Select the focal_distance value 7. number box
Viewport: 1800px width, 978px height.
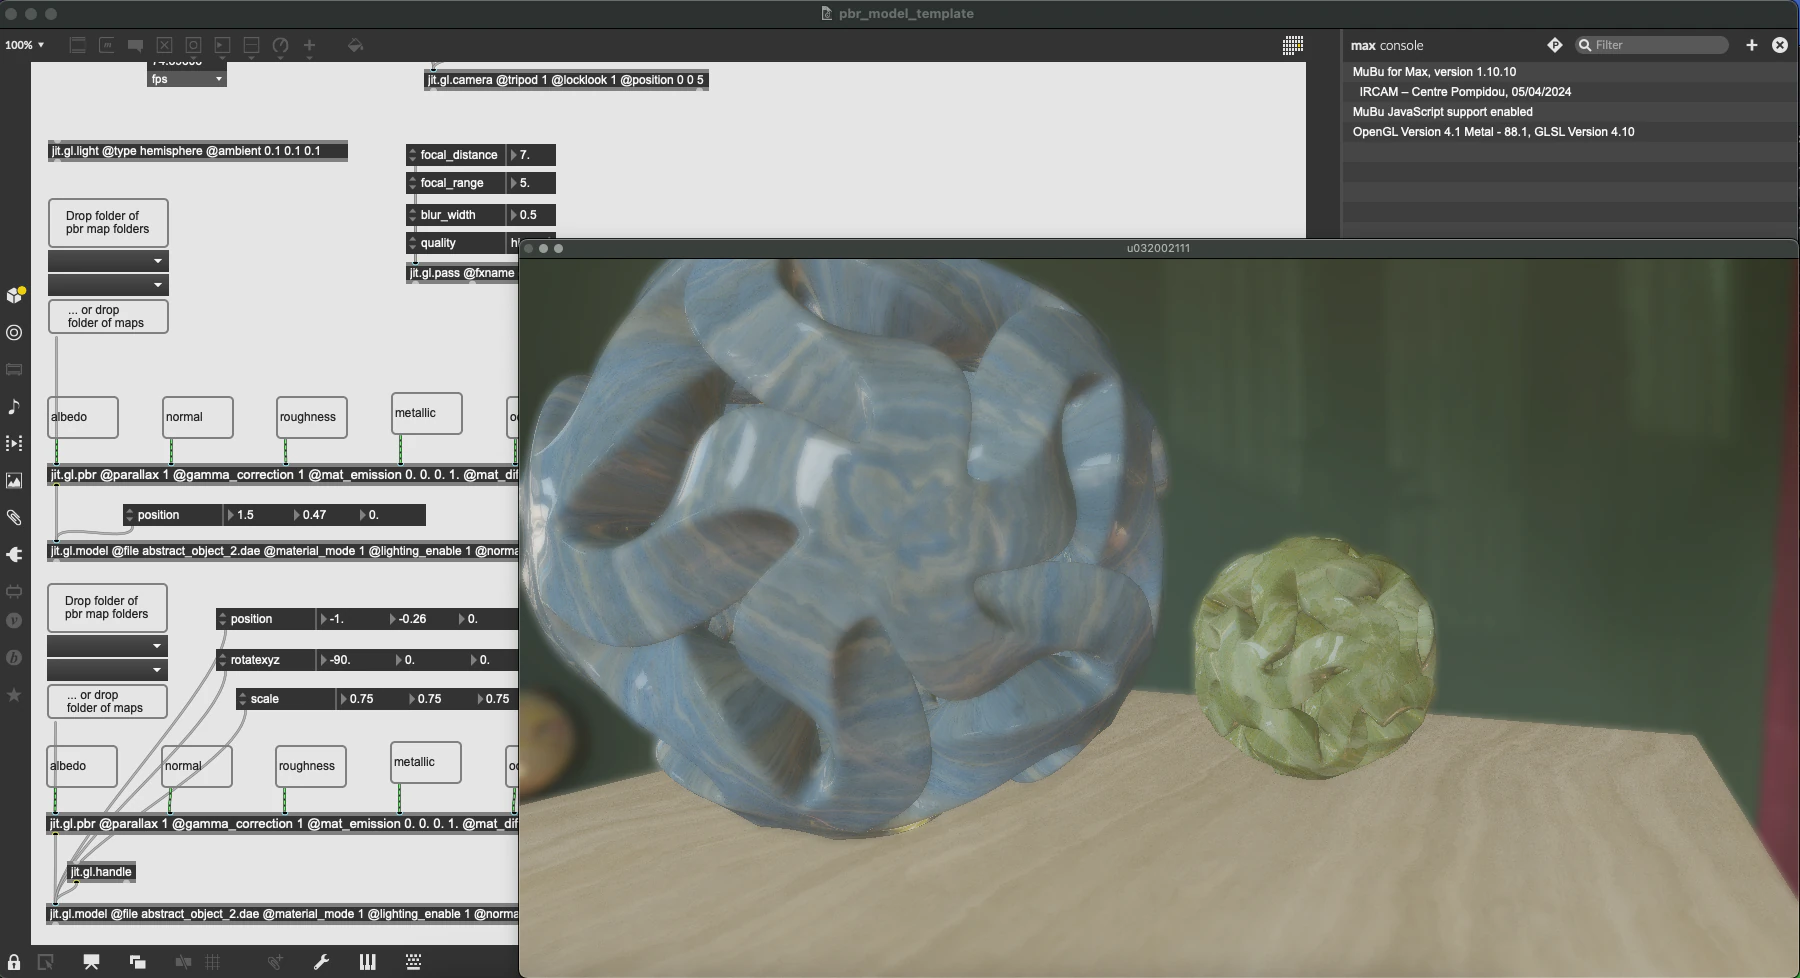point(531,155)
